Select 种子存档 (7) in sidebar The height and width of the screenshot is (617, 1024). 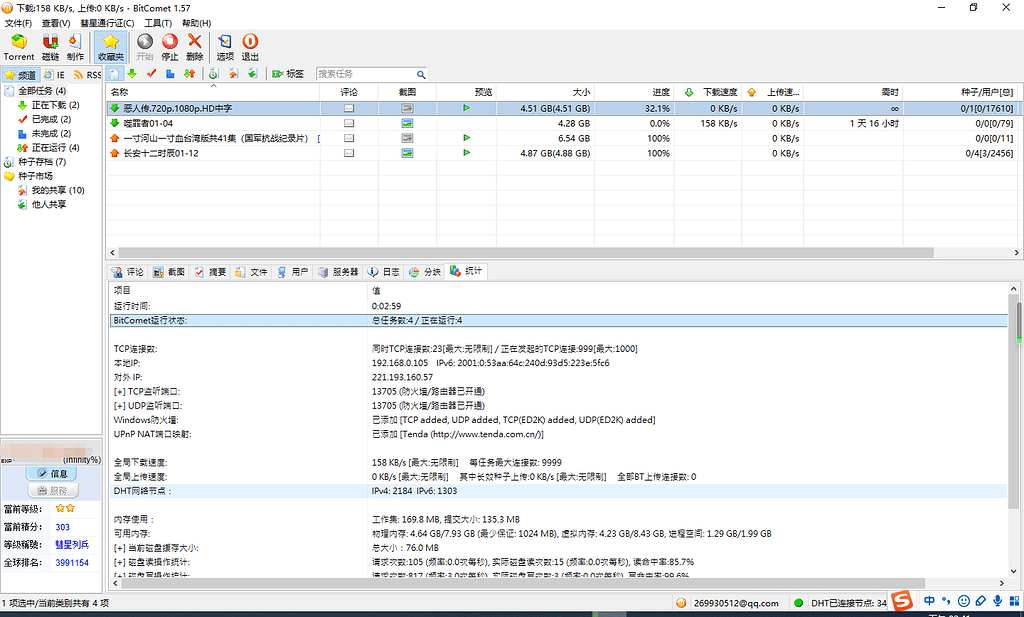(42, 162)
